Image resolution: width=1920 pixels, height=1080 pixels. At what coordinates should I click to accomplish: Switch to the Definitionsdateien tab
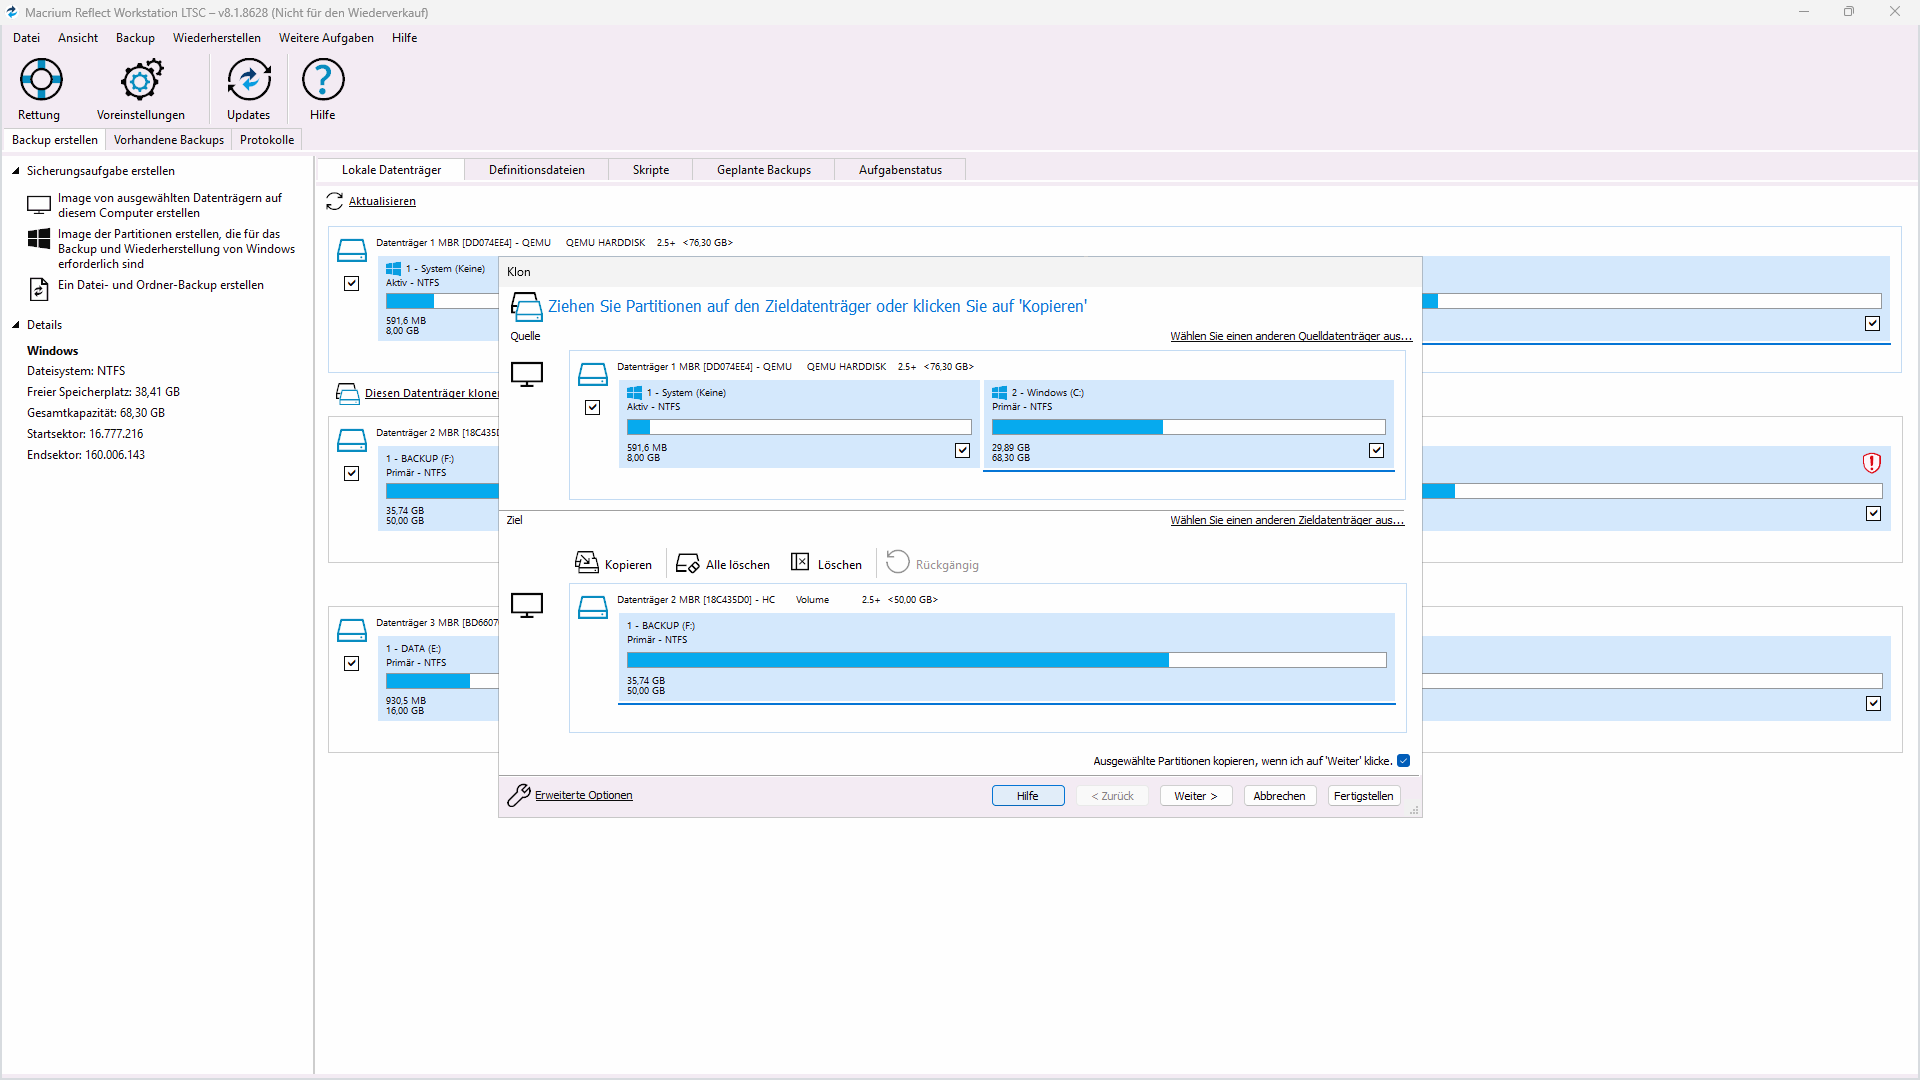(x=537, y=170)
